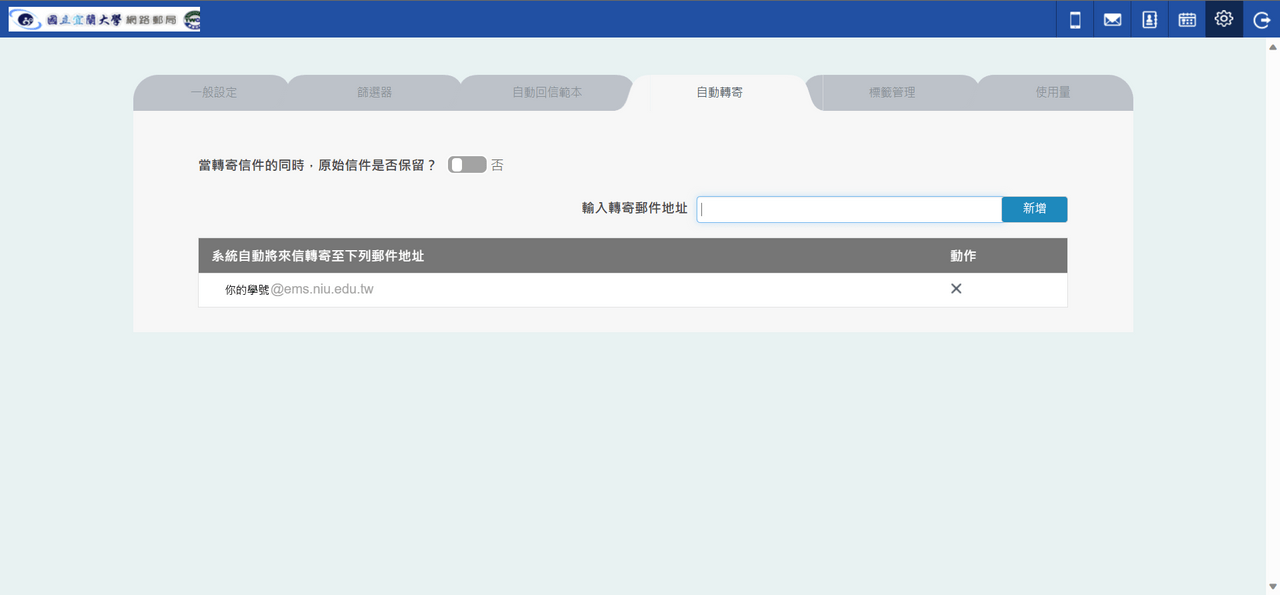The width and height of the screenshot is (1280, 595).
Task: Click the 當轉寄信件的同時 question label
Action: [x=318, y=165]
